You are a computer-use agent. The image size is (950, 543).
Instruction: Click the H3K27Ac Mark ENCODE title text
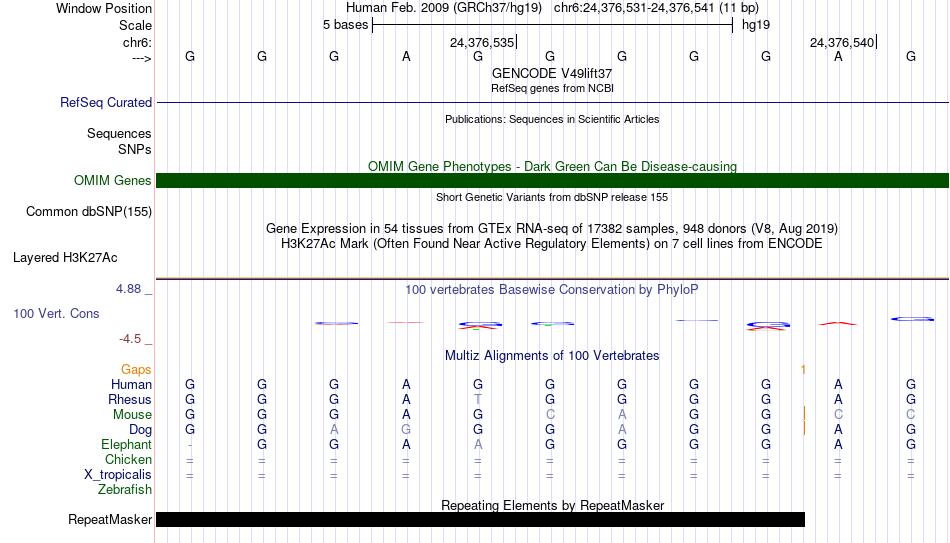[552, 244]
